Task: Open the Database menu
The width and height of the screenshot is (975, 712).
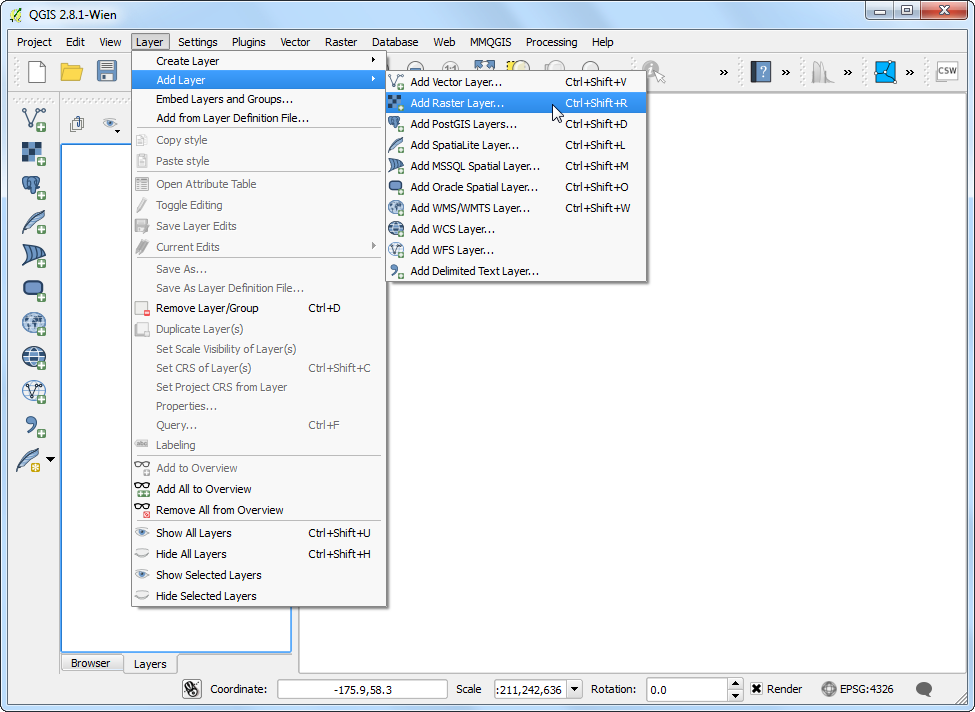Action: (x=395, y=42)
